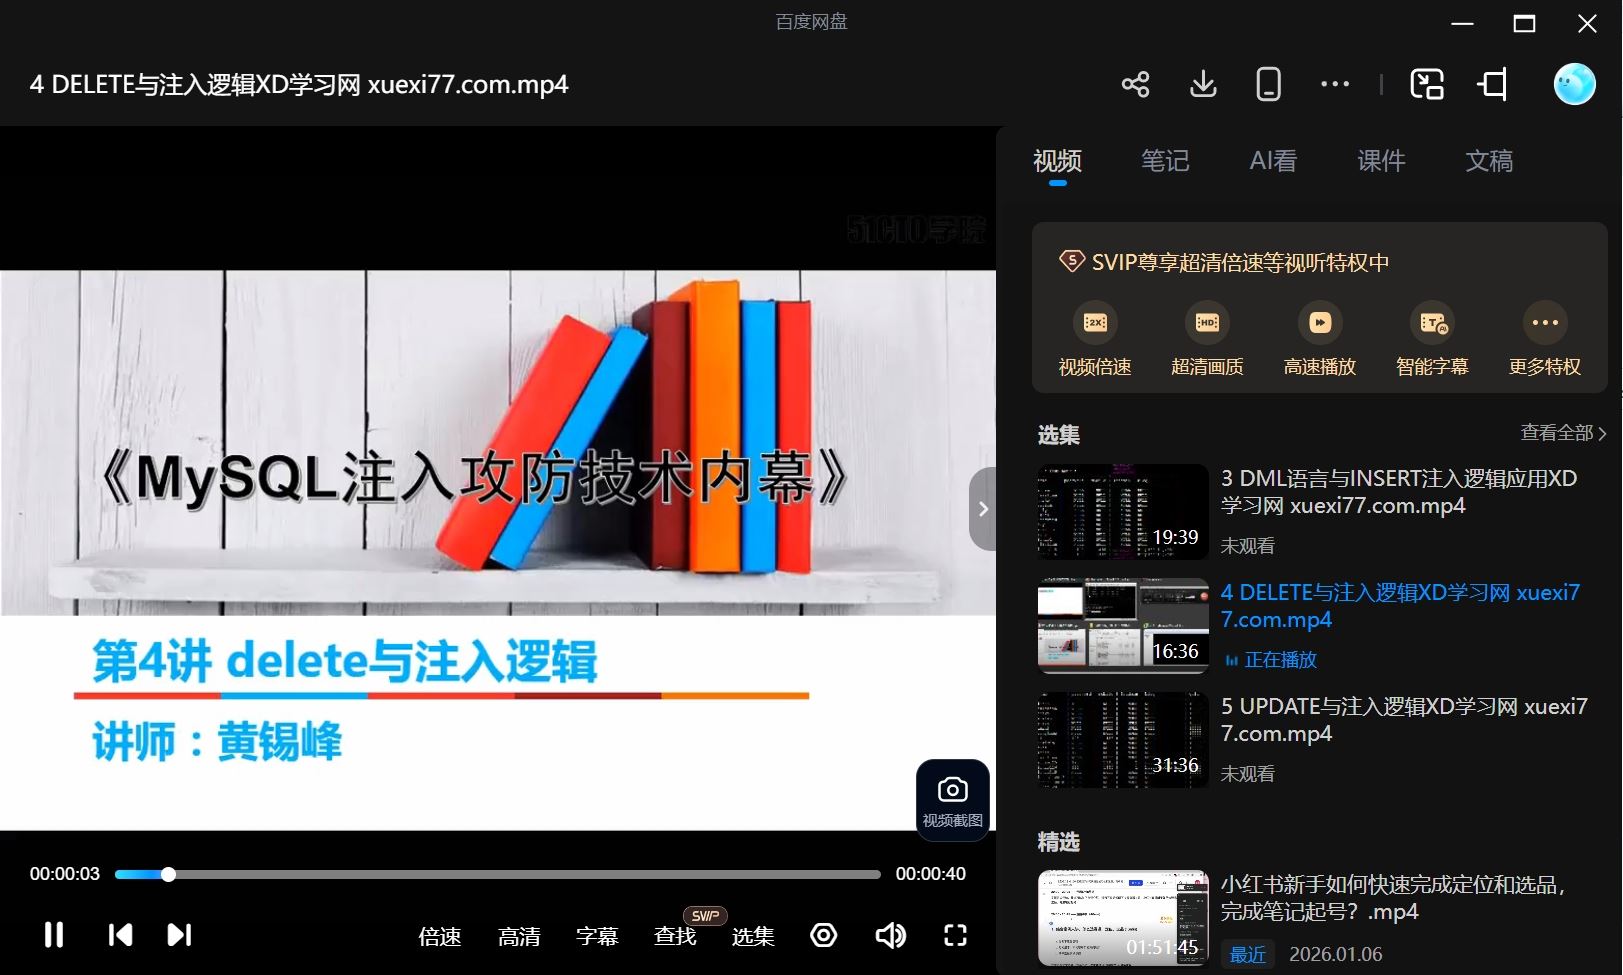1623x975 pixels.
Task: Click the picture-in-picture icon near top right
Action: (x=1428, y=84)
